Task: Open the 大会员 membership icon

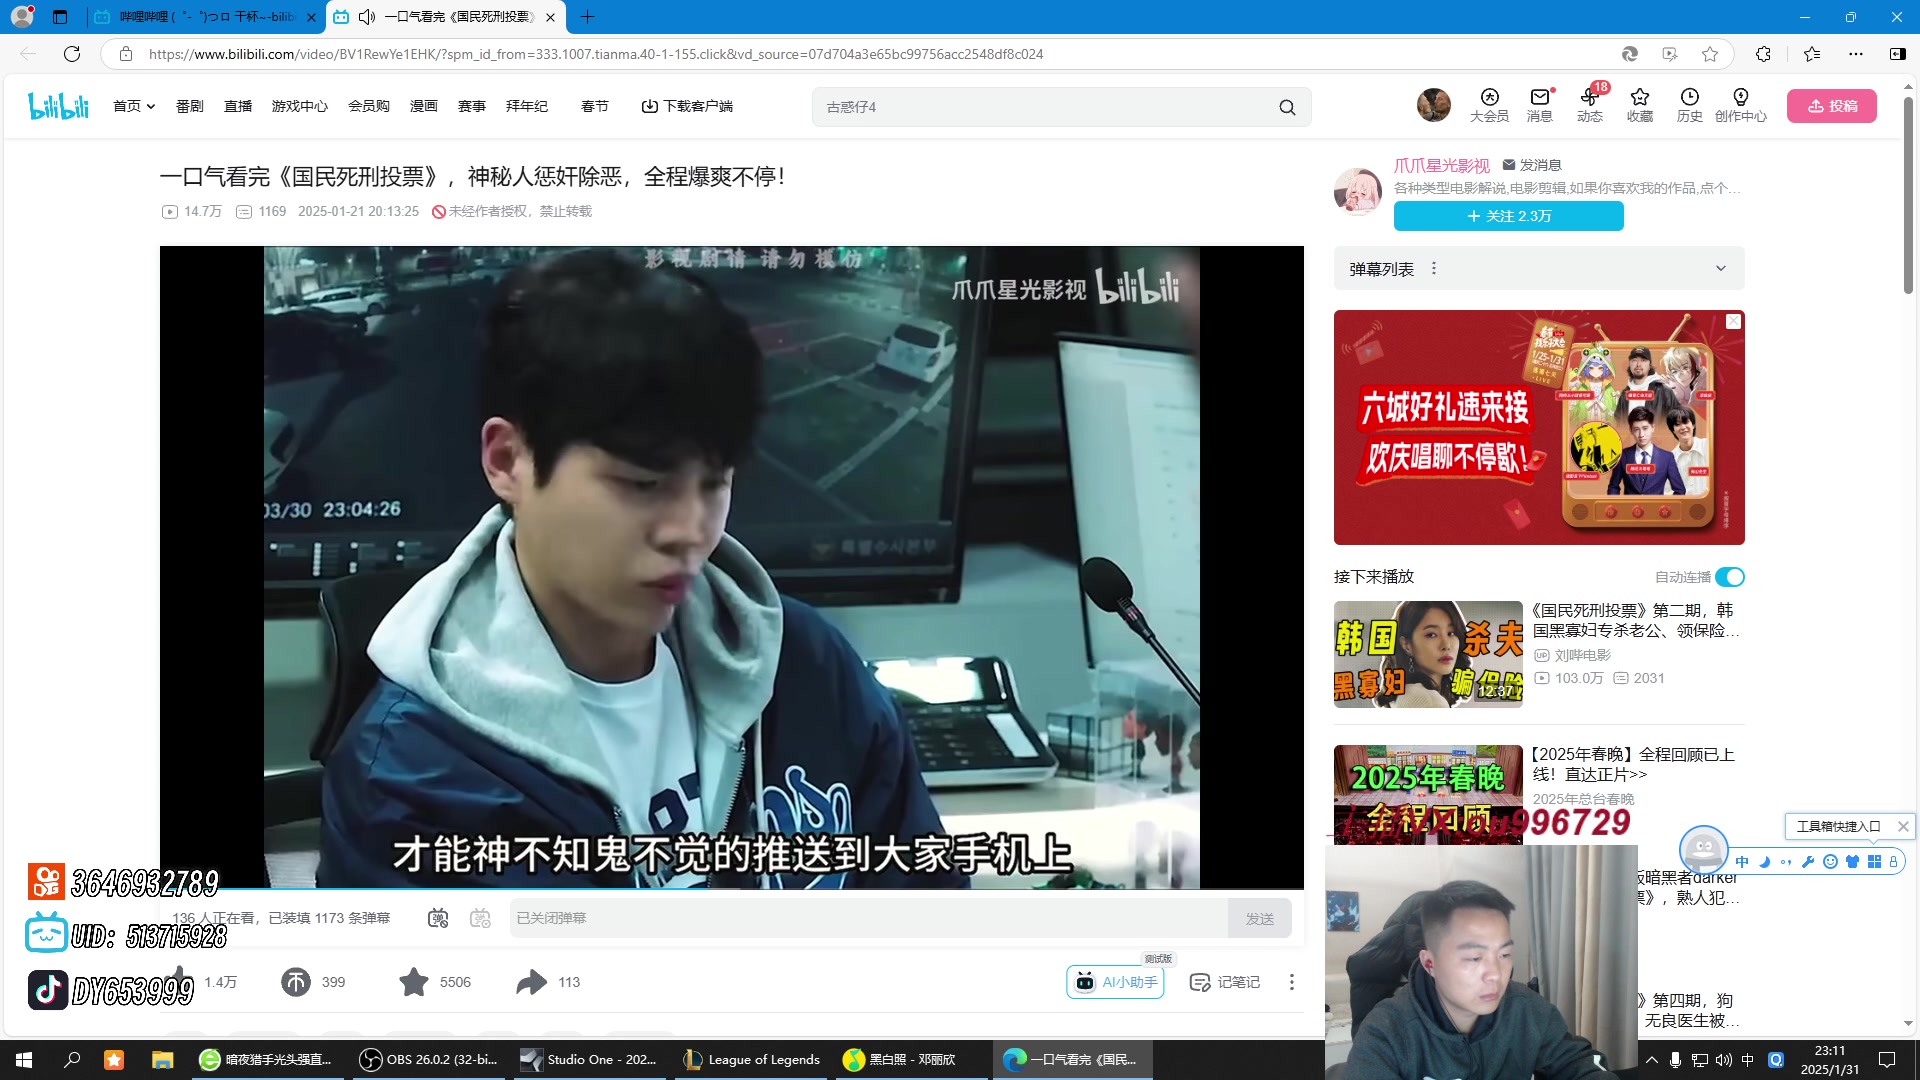Action: 1489,105
